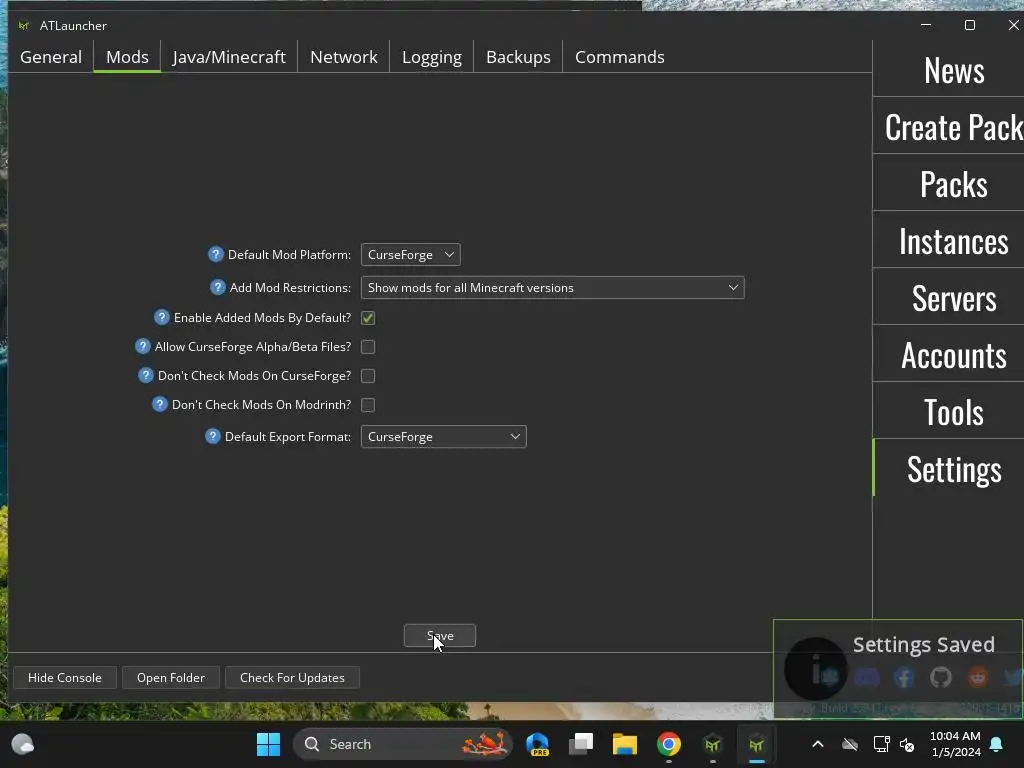
Task: Click help icon for Don't Check Mods On Modrinth
Action: click(x=159, y=404)
